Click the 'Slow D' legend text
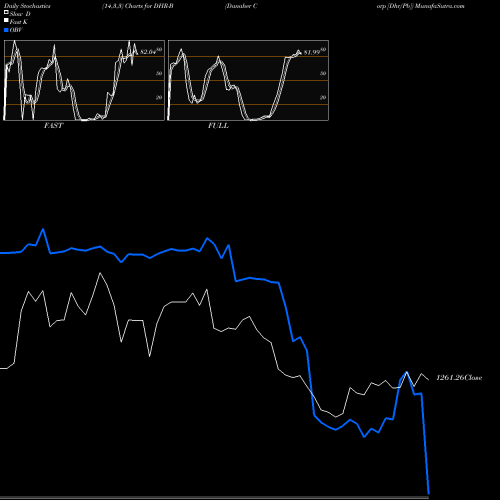This screenshot has width=500, height=500. coord(20,14)
